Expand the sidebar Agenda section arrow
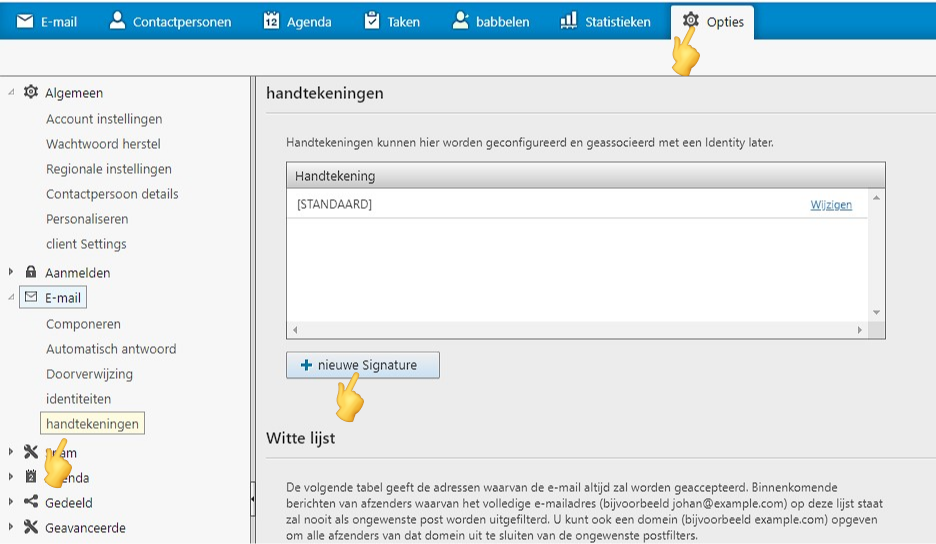936x544 pixels. 11,477
